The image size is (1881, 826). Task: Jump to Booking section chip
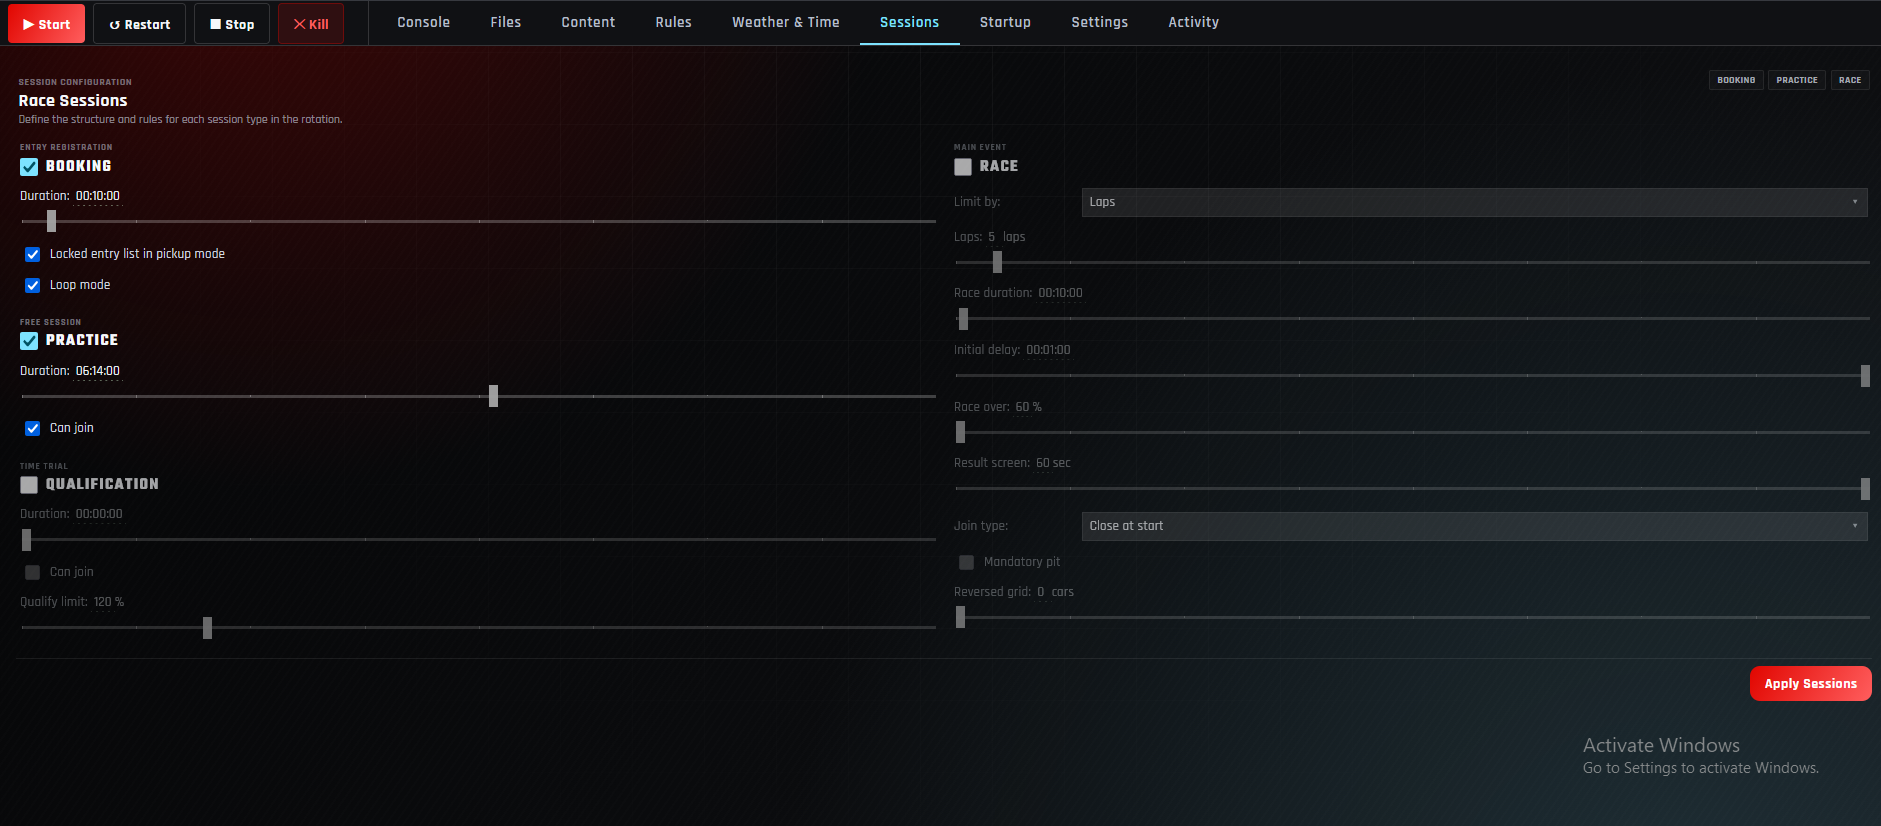coord(1736,80)
